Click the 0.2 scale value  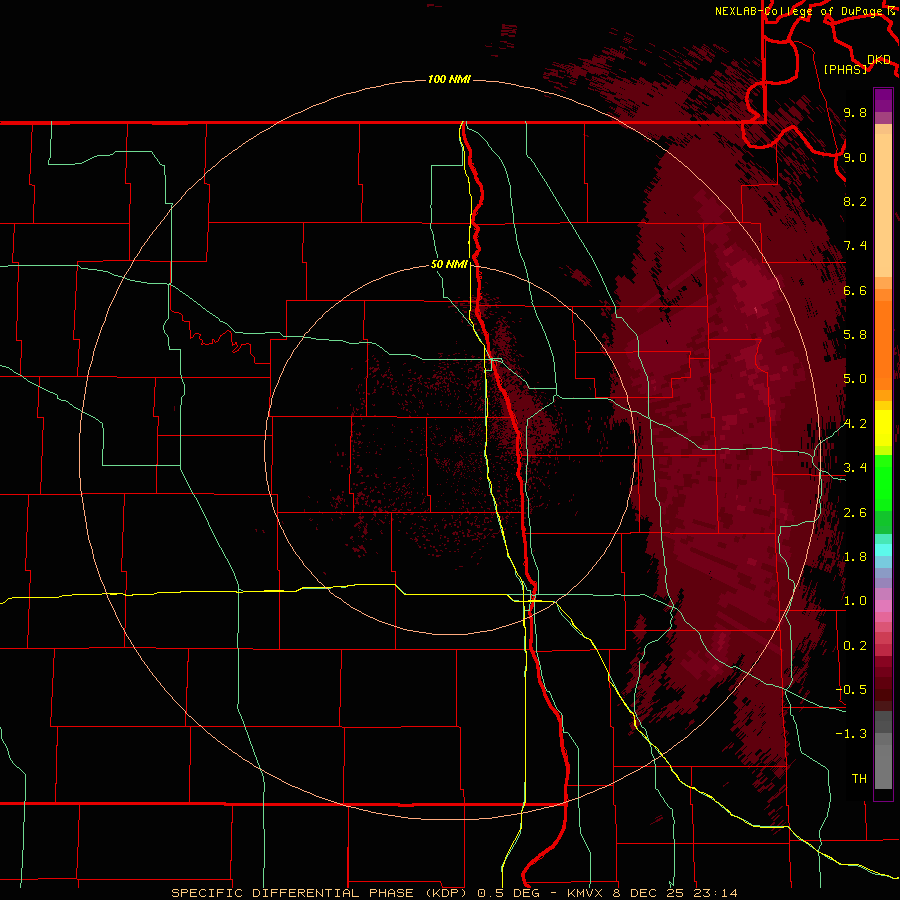(x=855, y=646)
